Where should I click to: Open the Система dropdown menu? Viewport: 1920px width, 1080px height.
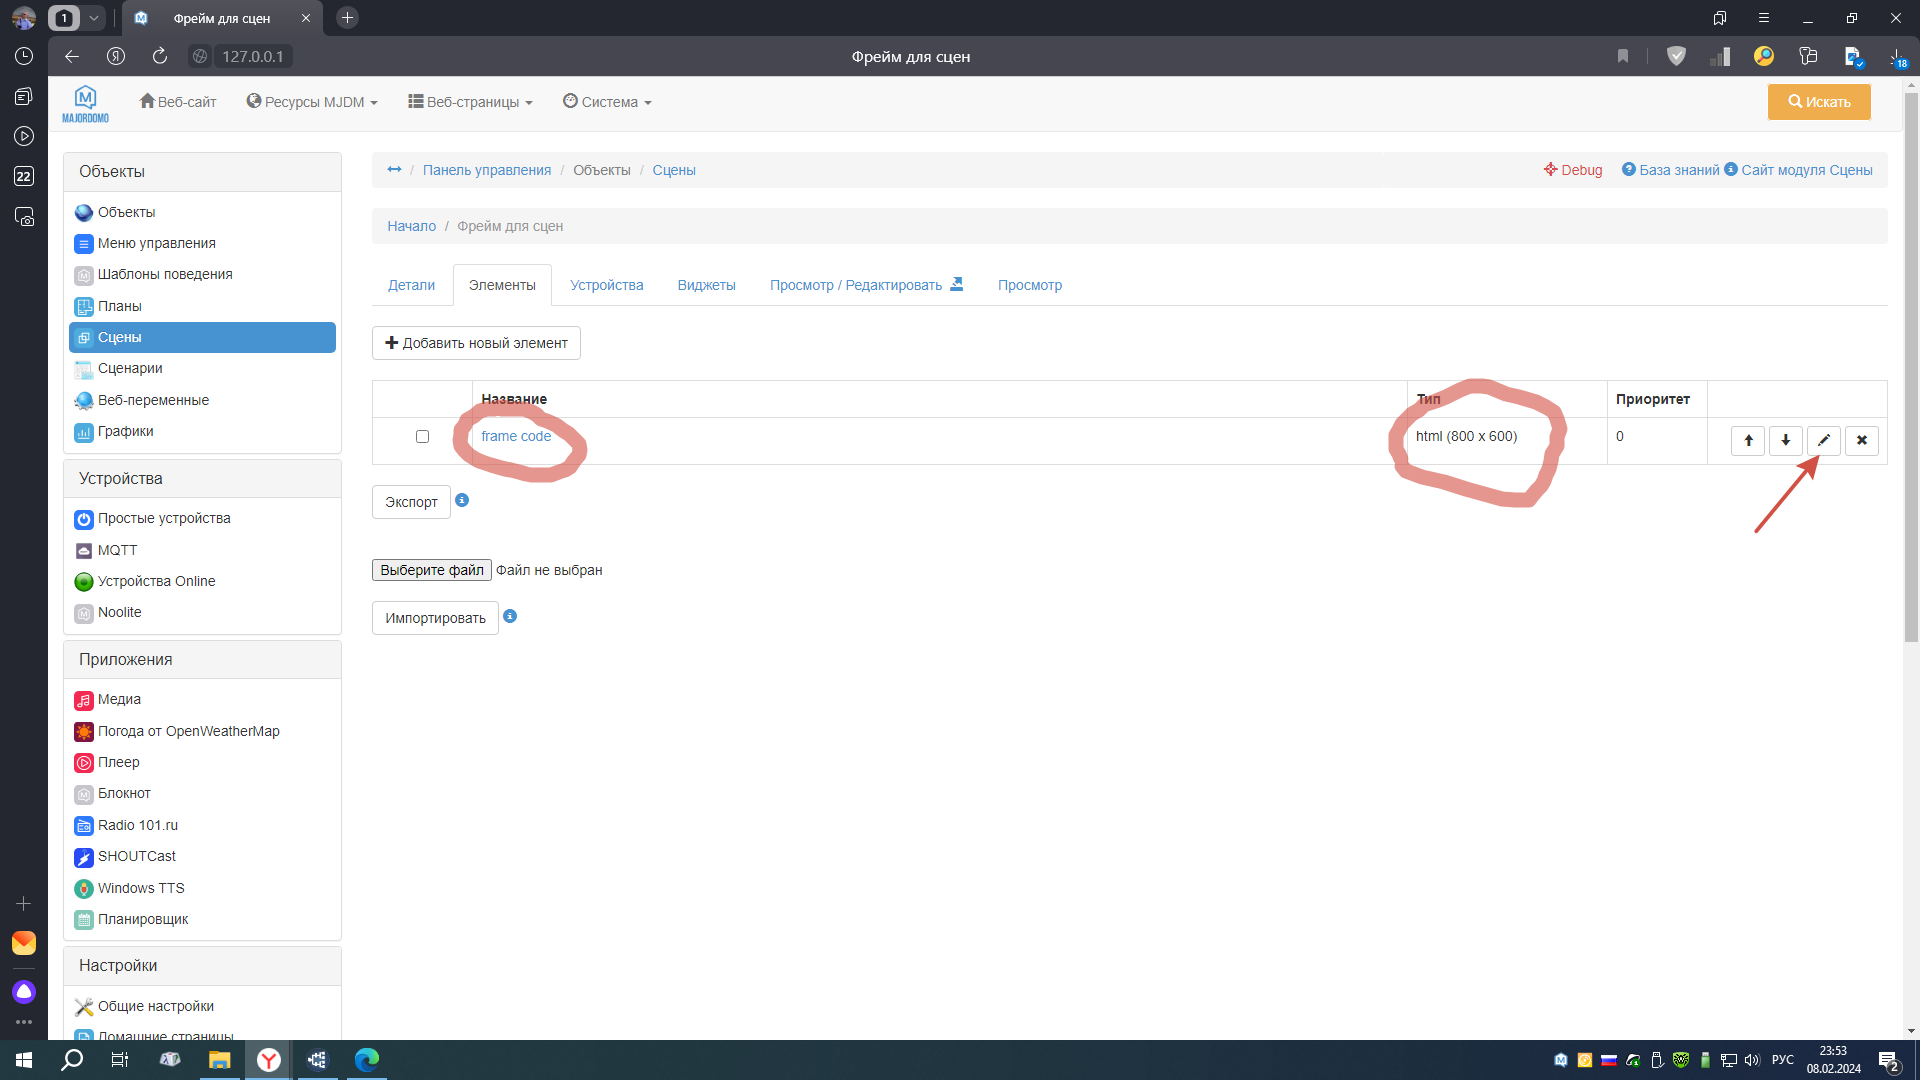[x=607, y=102]
